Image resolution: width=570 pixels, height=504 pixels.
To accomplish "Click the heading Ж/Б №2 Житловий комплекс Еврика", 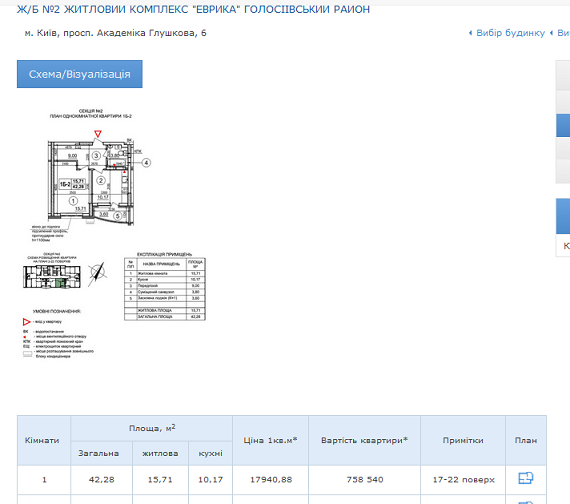I will [x=193, y=9].
